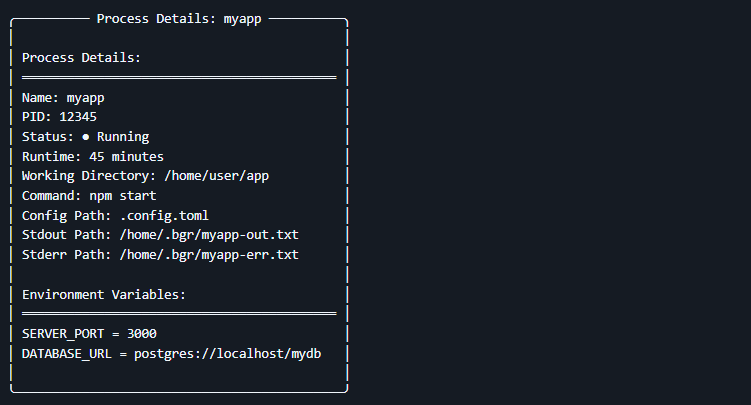The height and width of the screenshot is (405, 751).
Task: Click the postgres://localhost/mydb value
Action: (228, 354)
